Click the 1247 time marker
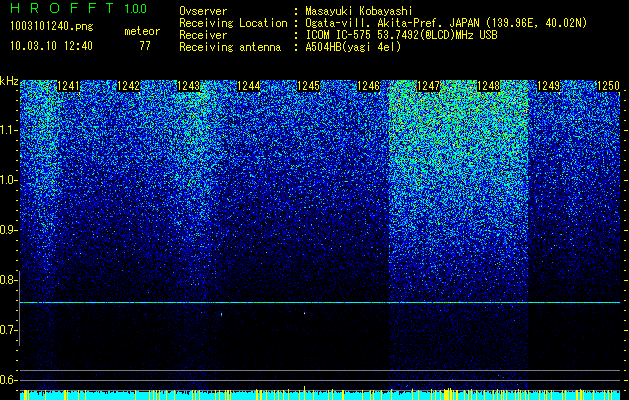629x400 pixels. click(x=428, y=86)
